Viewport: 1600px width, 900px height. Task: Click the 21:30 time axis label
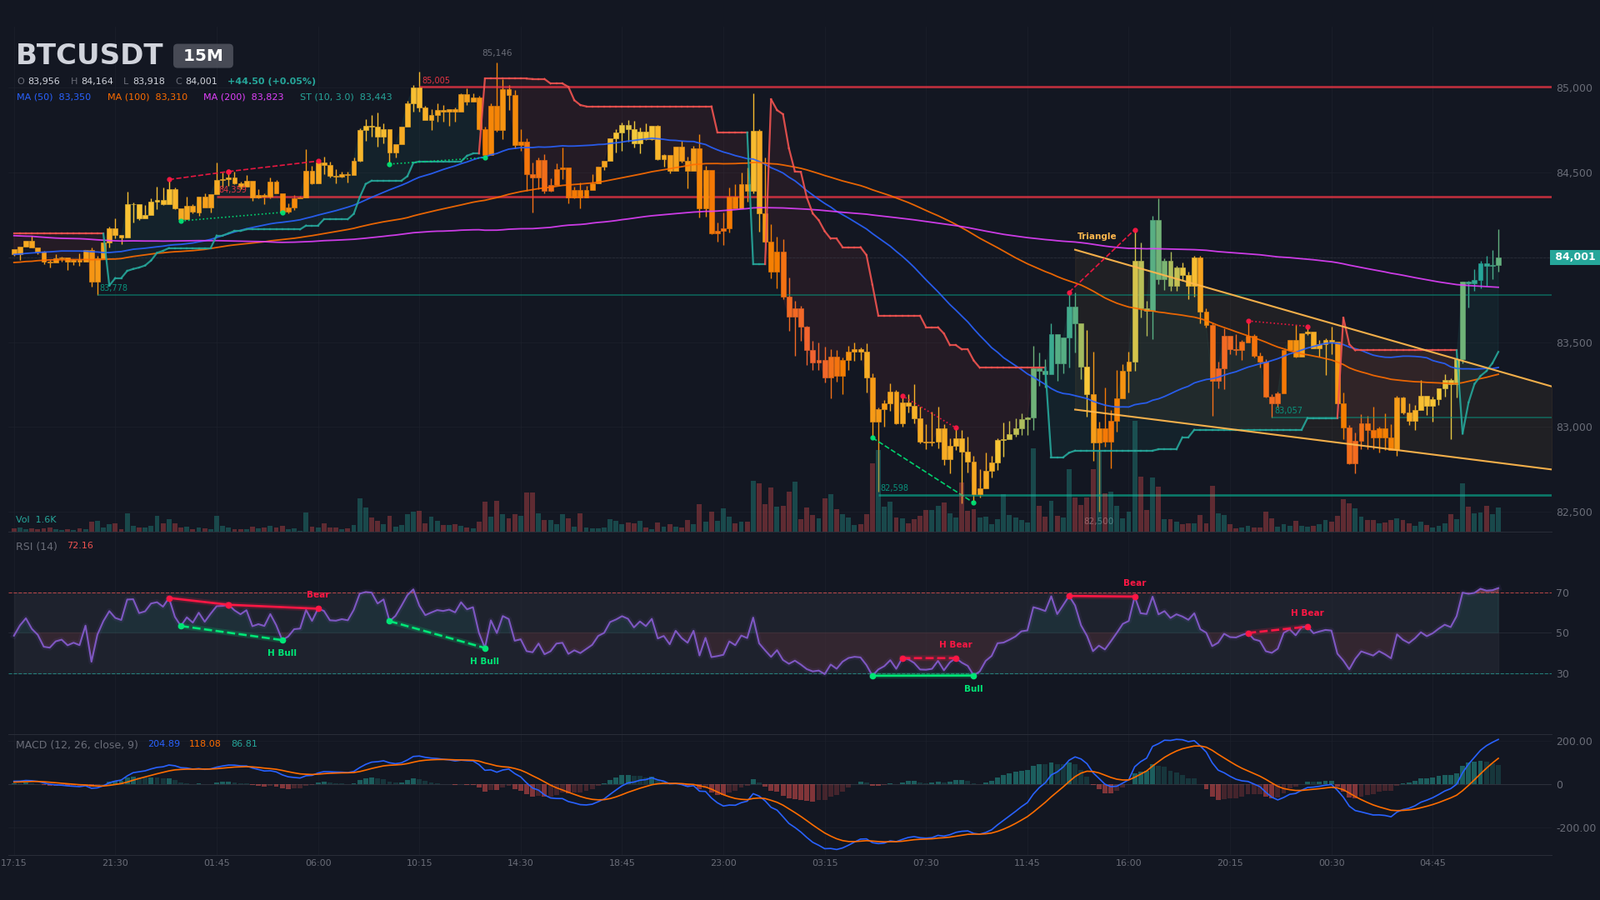[x=115, y=863]
